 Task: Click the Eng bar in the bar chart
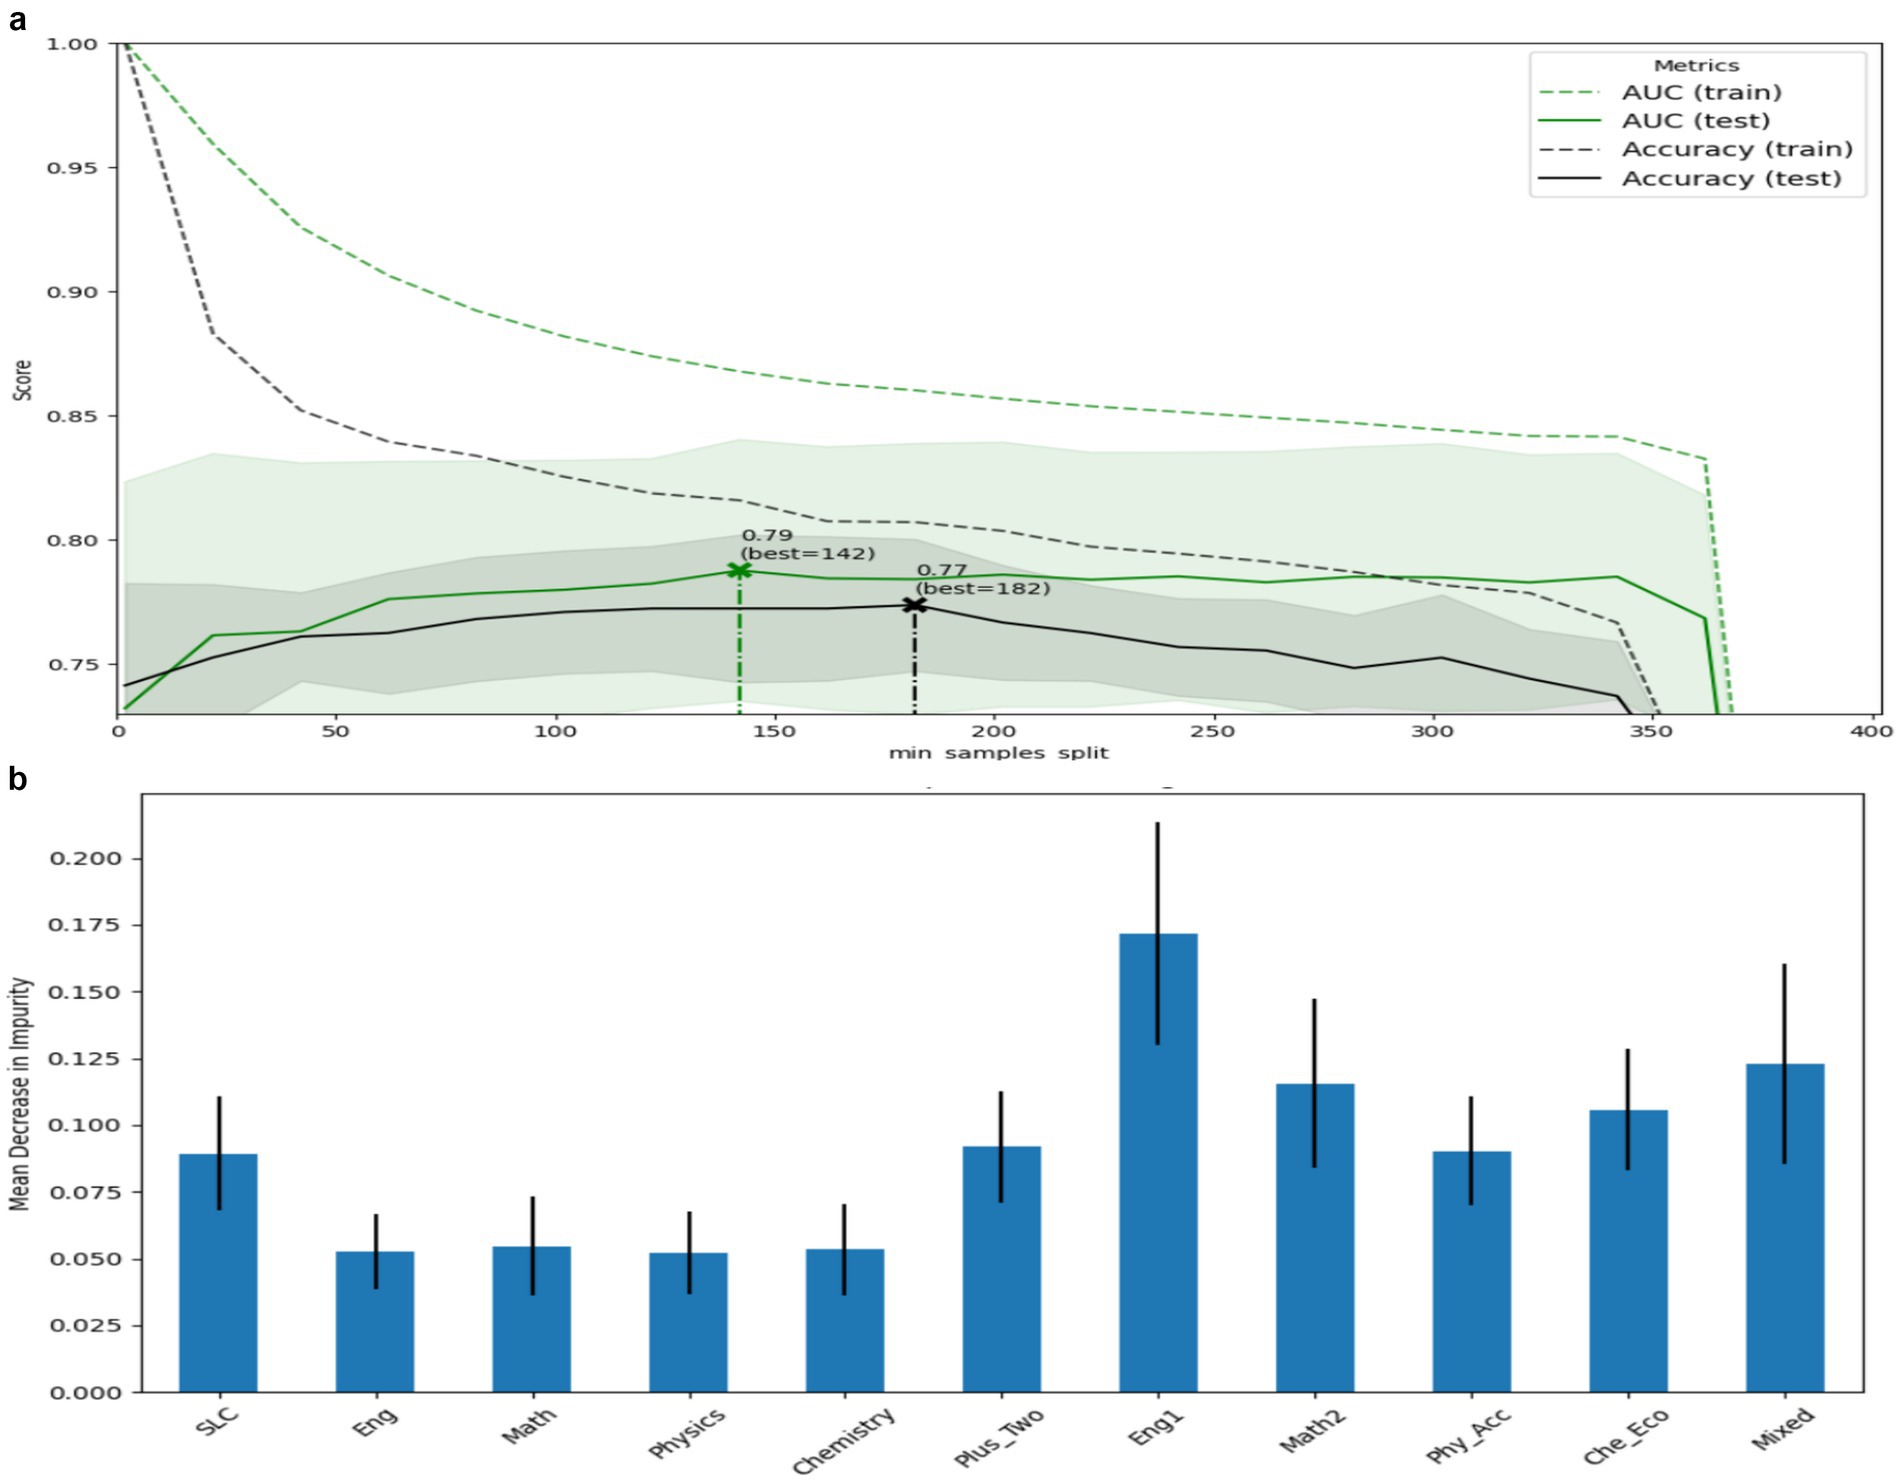pyautogui.click(x=375, y=1322)
